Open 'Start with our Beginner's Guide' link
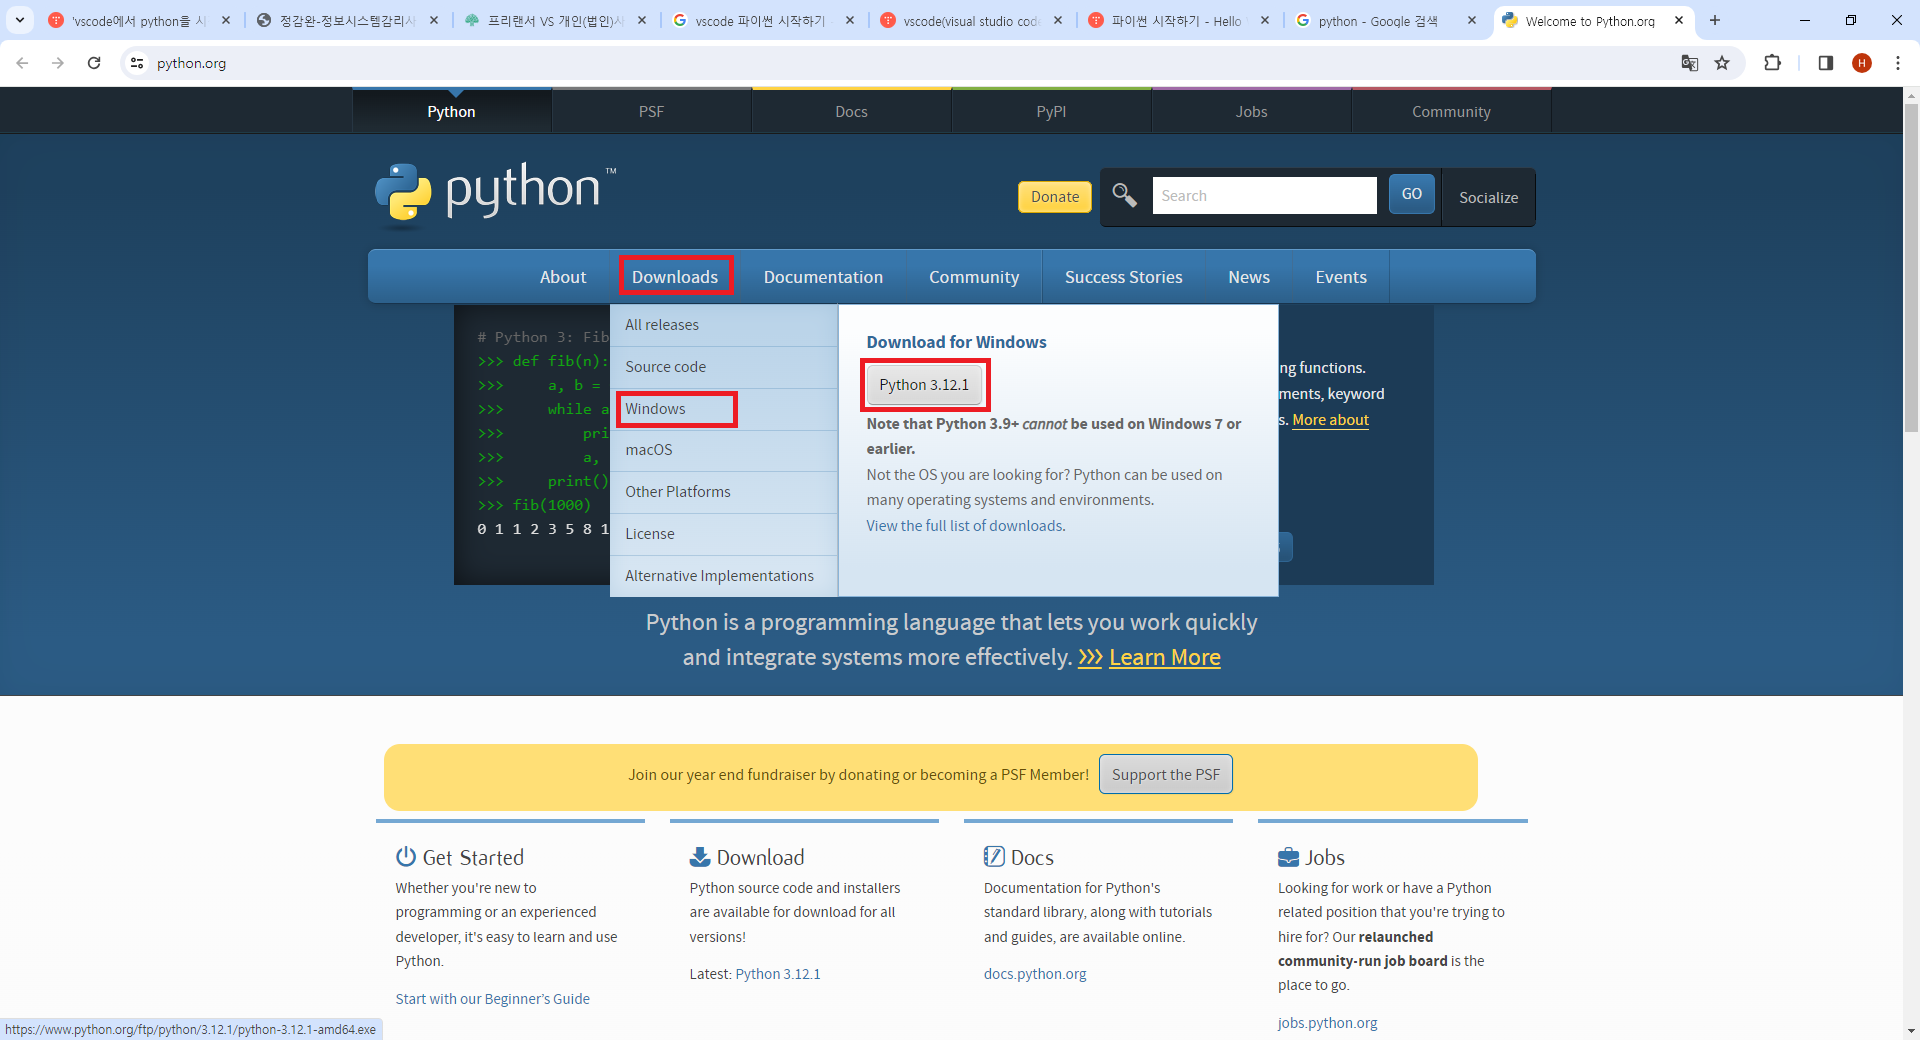This screenshot has width=1920, height=1040. (492, 999)
